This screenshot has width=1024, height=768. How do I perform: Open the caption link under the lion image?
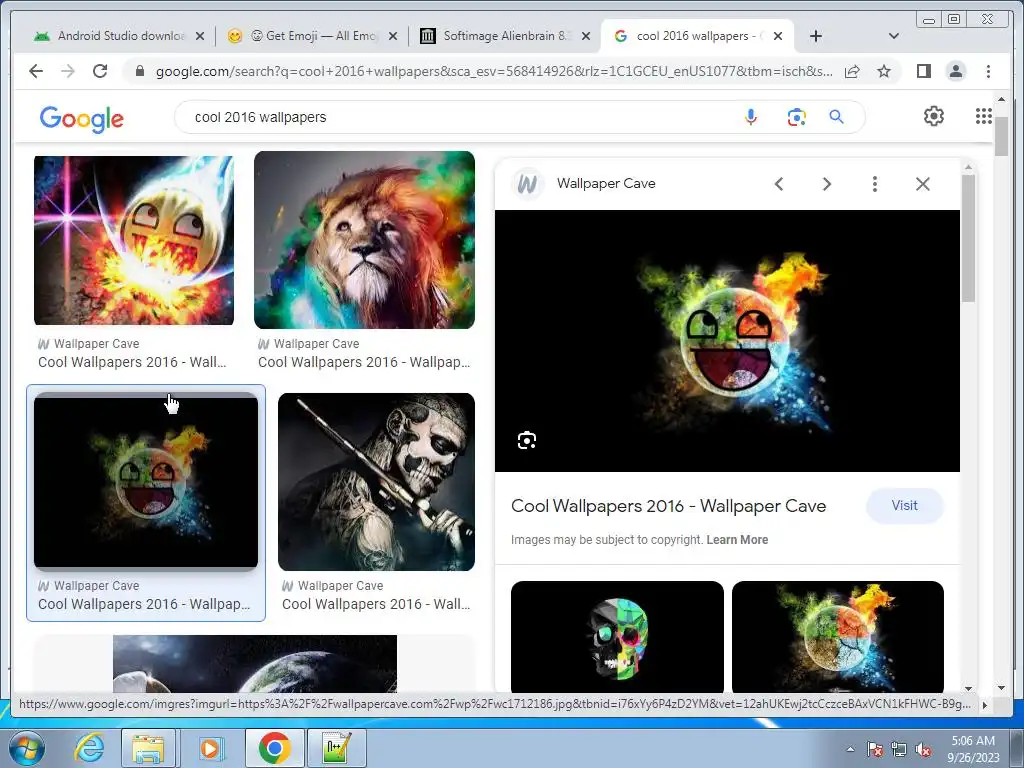coord(364,362)
